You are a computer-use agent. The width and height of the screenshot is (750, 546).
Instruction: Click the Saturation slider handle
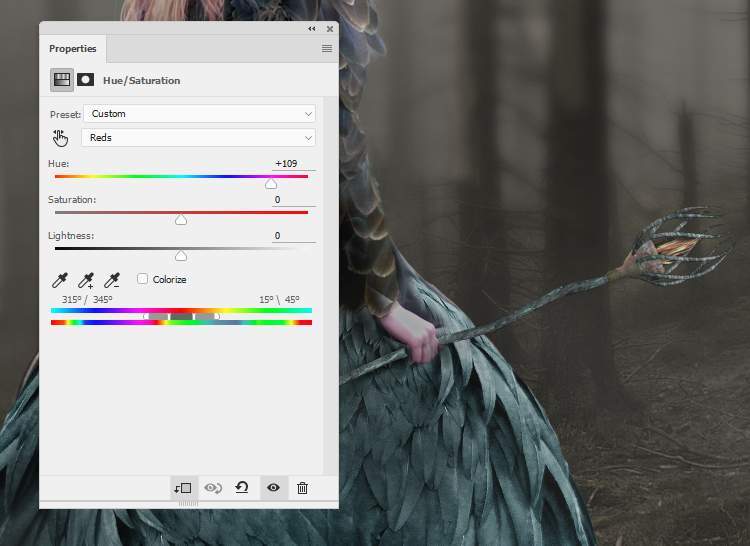181,220
